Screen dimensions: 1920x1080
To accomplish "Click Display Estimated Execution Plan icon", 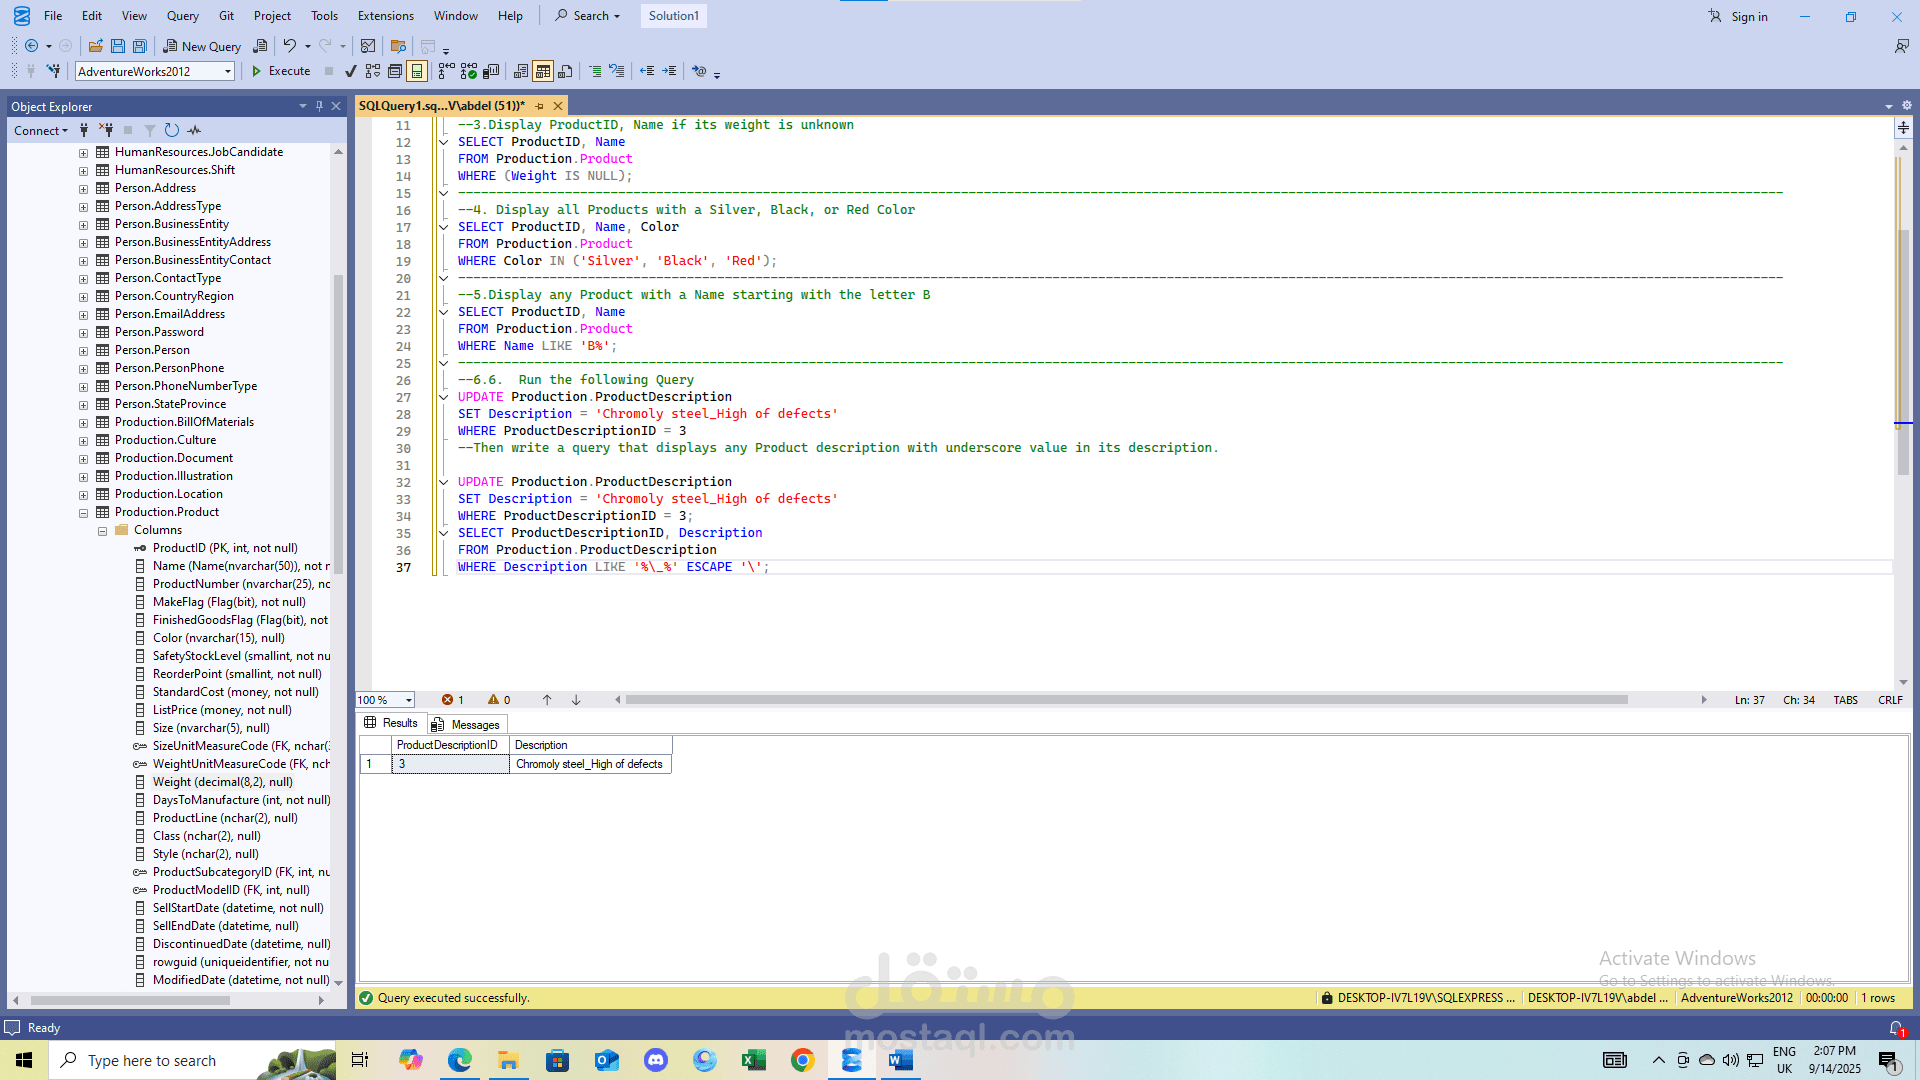I will point(373,71).
